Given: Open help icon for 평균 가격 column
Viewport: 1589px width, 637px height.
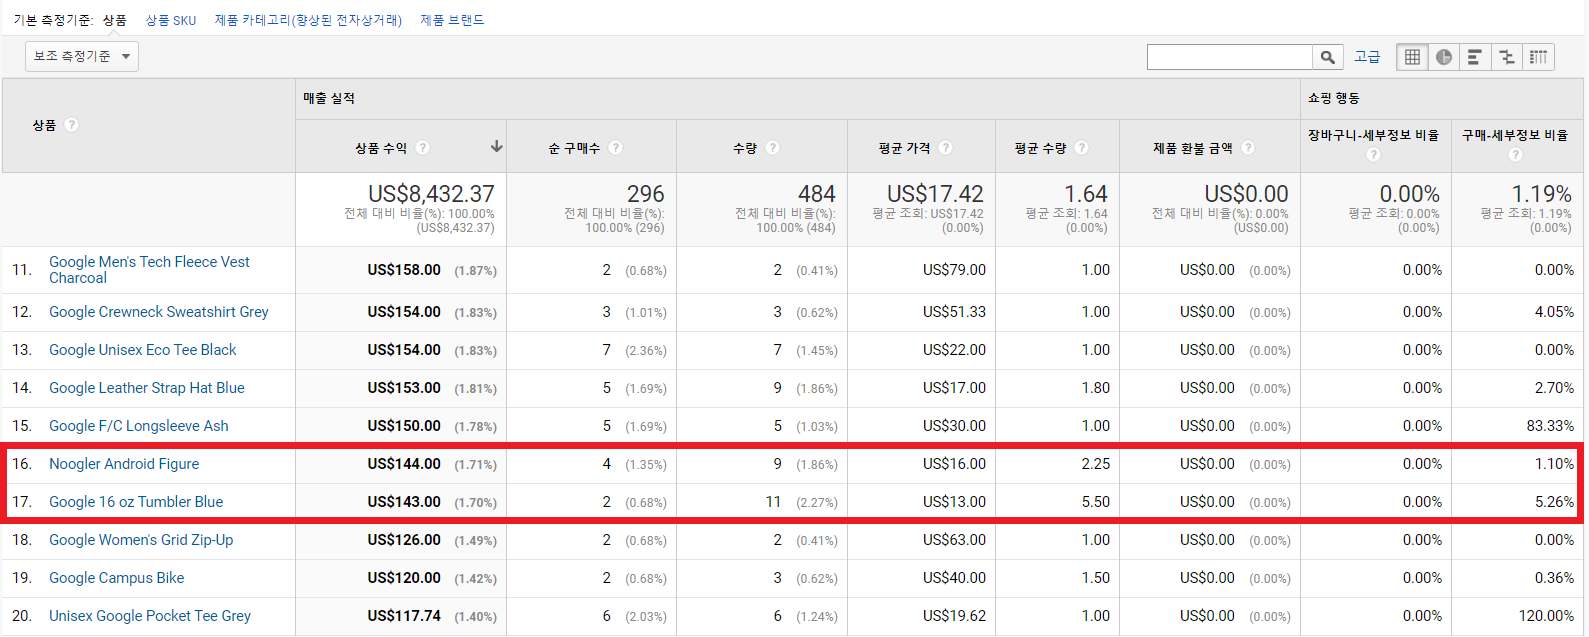Looking at the screenshot, I should (x=946, y=148).
